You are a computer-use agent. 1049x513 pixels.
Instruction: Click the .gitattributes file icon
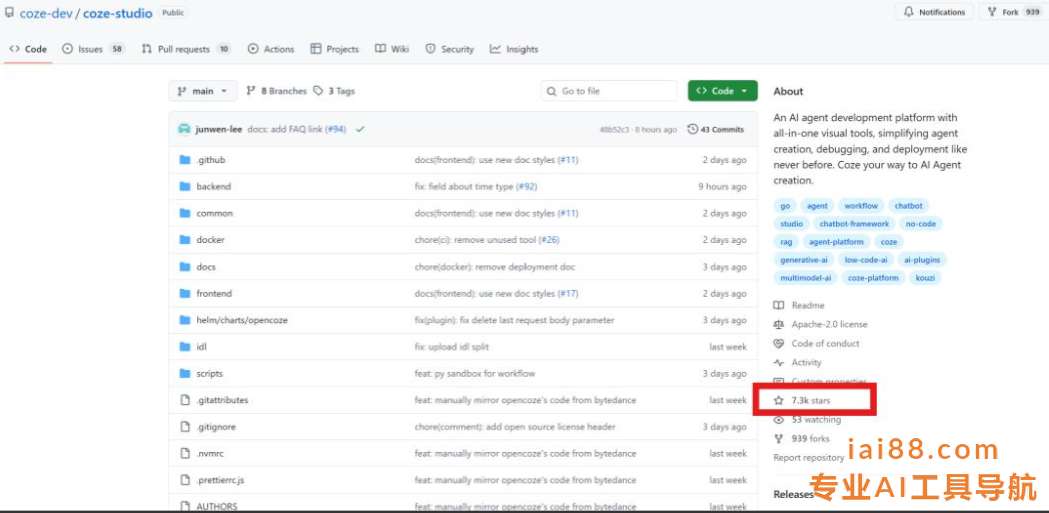tap(185, 400)
